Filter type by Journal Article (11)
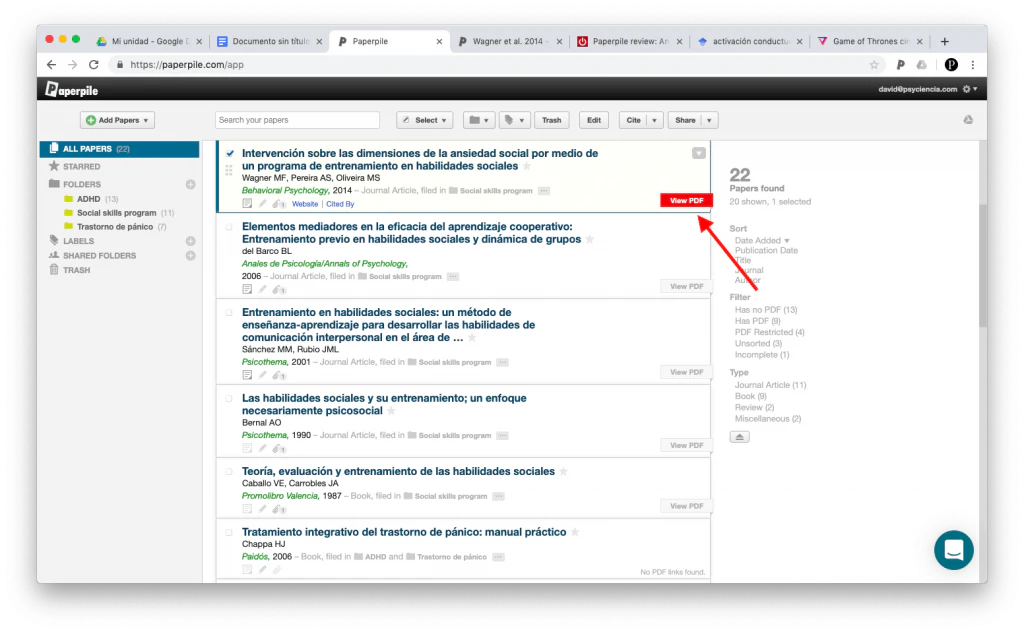Image resolution: width=1024 pixels, height=632 pixels. click(x=771, y=385)
